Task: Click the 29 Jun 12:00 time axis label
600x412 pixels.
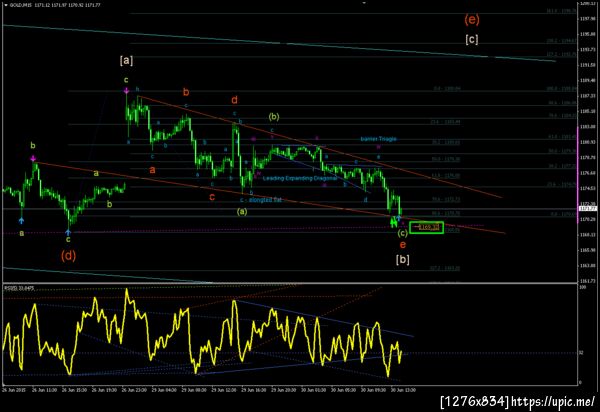Action: click(223, 390)
